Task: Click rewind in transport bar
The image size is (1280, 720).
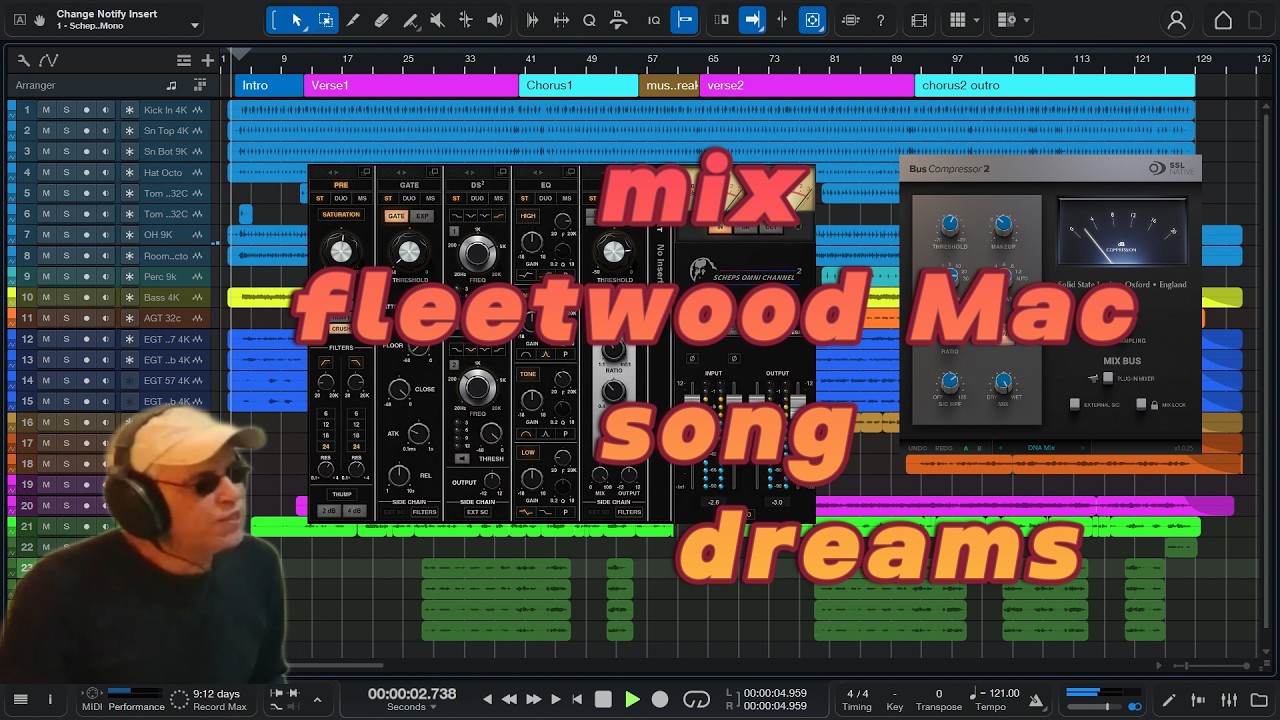Action: point(510,700)
